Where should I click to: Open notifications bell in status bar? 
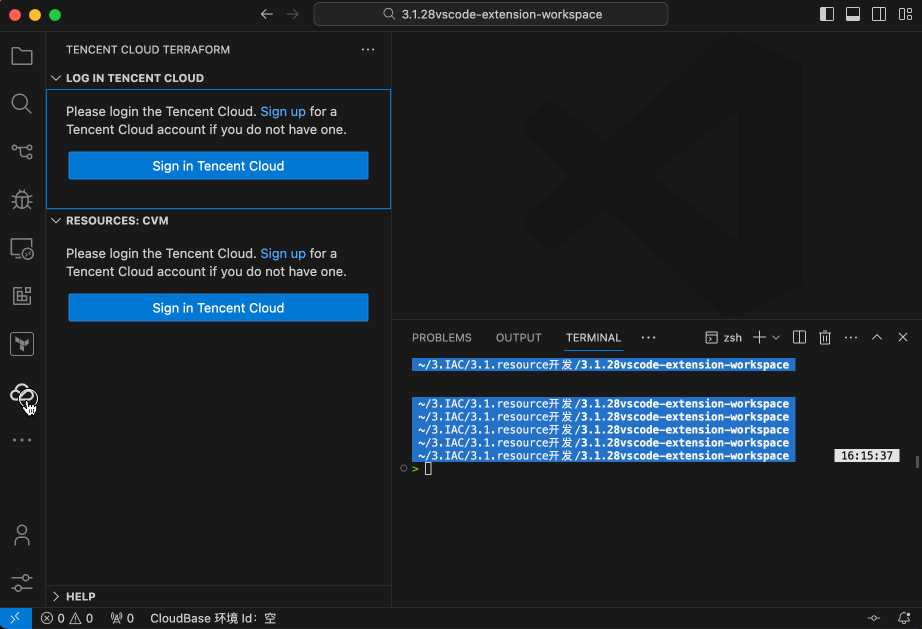coord(904,618)
